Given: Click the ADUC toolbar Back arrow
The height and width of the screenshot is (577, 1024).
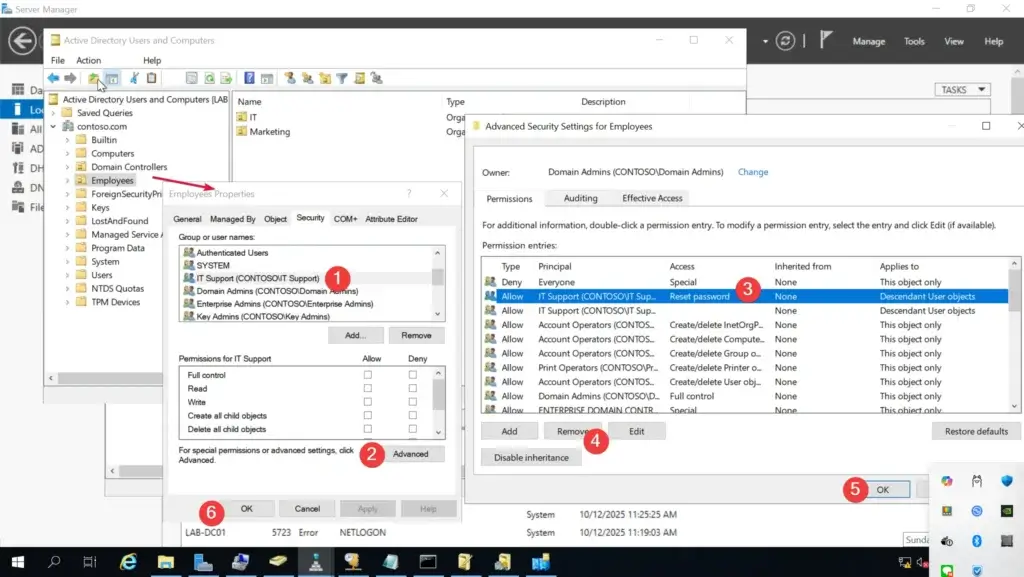Looking at the screenshot, I should [x=53, y=78].
